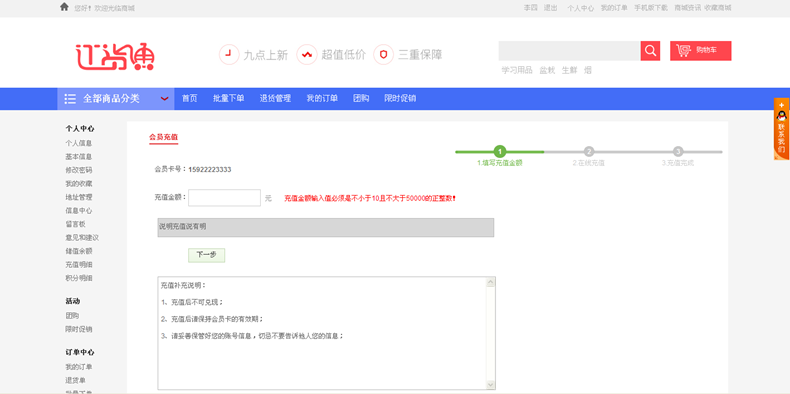Screen dimensions: 790x394
Task: Open the 购物车 shopping cart button
Action: point(700,51)
